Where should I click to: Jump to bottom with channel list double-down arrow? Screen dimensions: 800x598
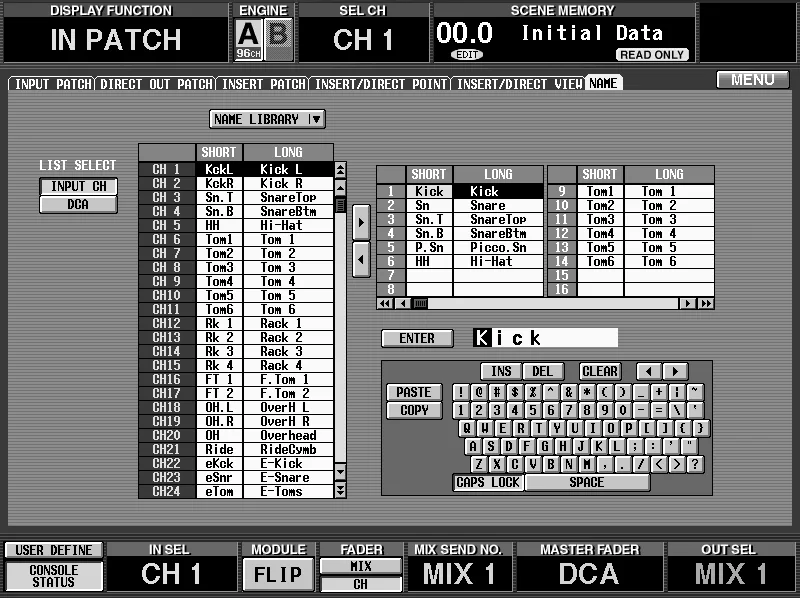tap(340, 490)
